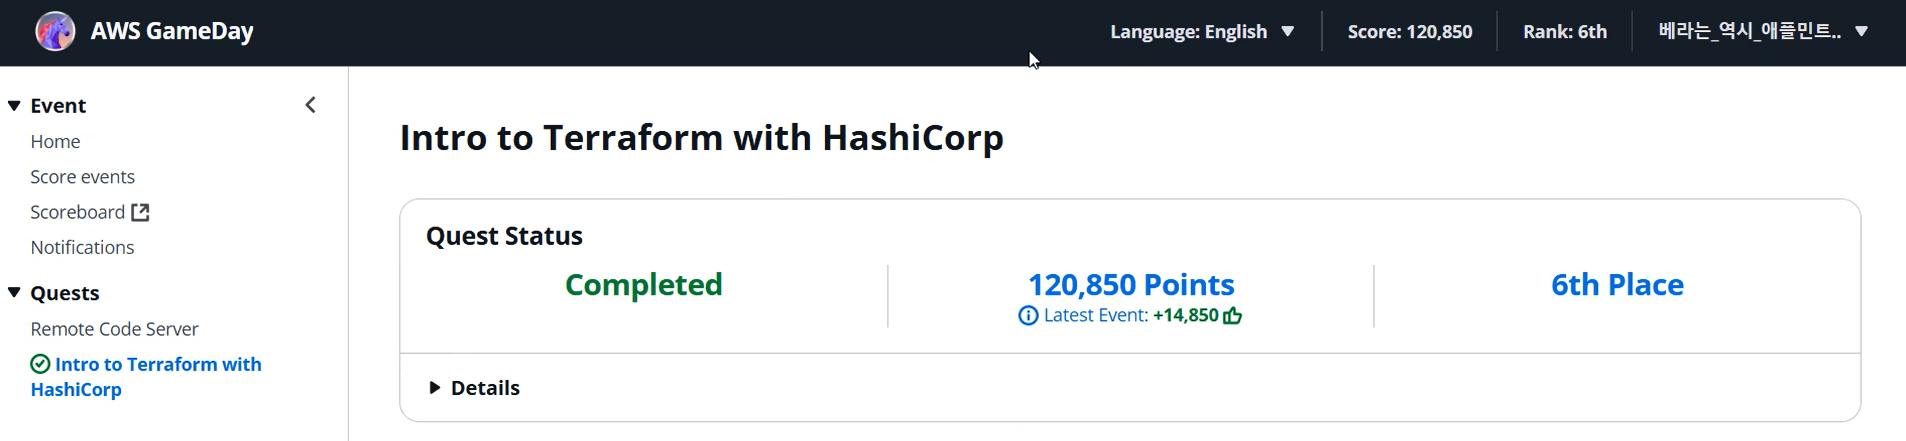Go to Home in the sidebar
Viewport: 1906px width, 441px height.
click(55, 142)
